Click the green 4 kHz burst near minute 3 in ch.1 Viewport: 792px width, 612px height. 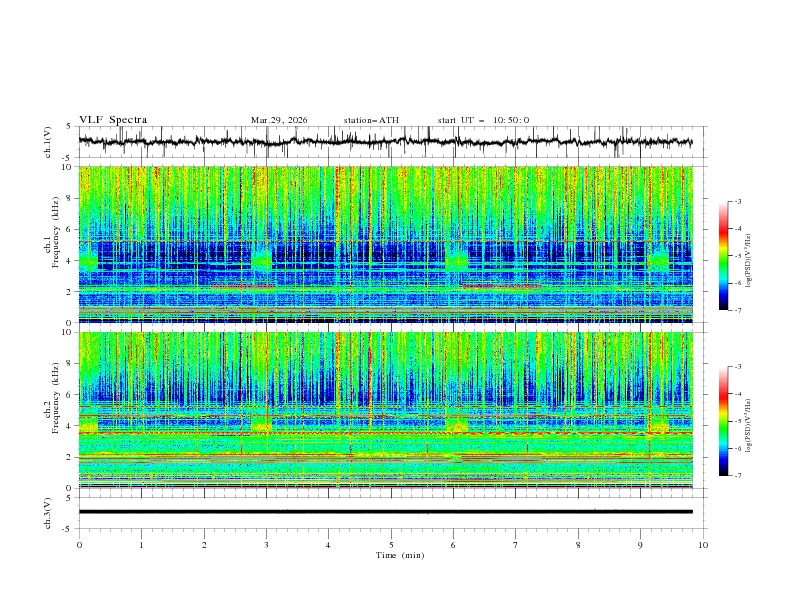[262, 260]
